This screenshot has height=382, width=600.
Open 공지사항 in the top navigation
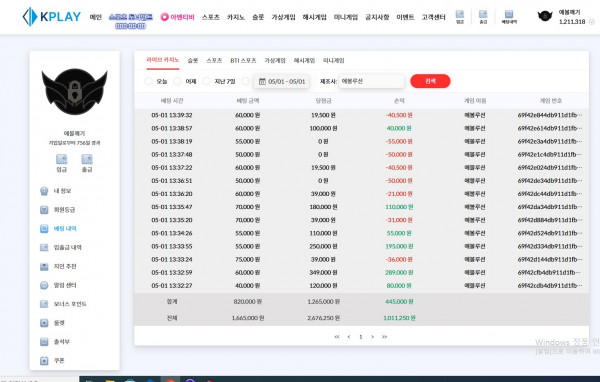tap(377, 17)
